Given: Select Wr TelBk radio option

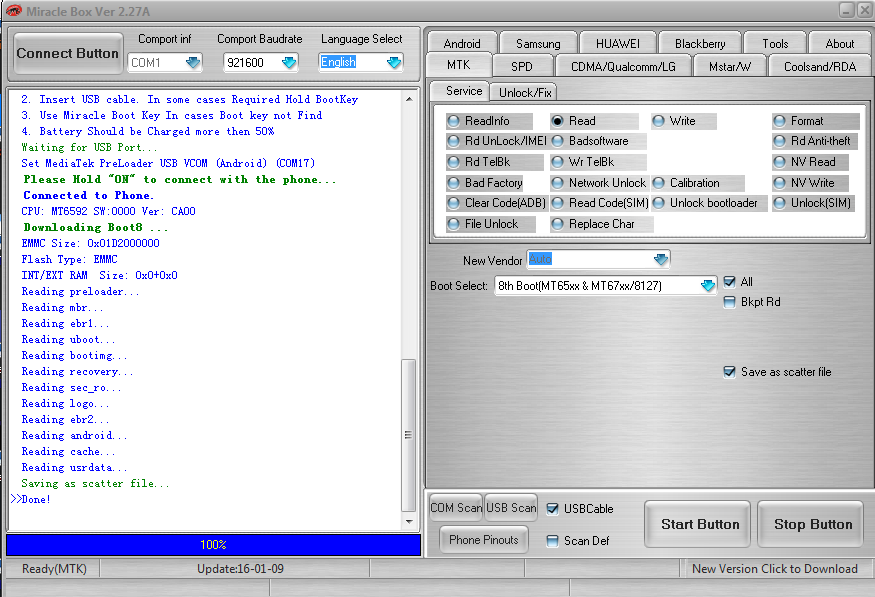Looking at the screenshot, I should tap(557, 162).
